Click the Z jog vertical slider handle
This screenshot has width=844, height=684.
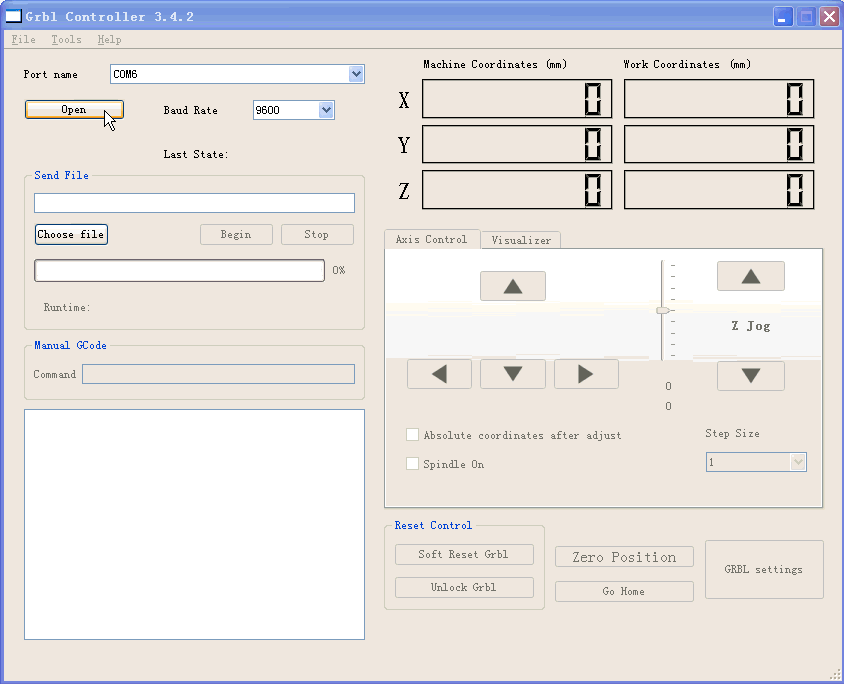click(x=663, y=311)
